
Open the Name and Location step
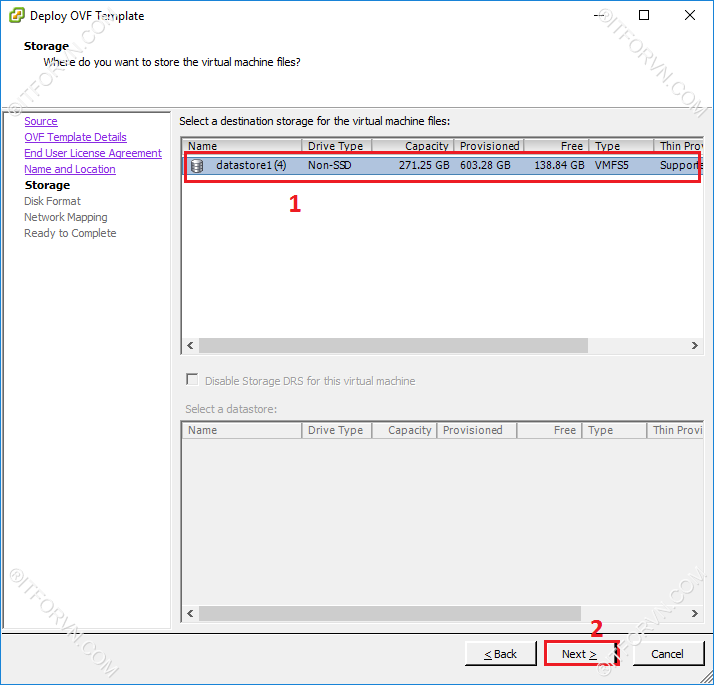click(x=70, y=169)
